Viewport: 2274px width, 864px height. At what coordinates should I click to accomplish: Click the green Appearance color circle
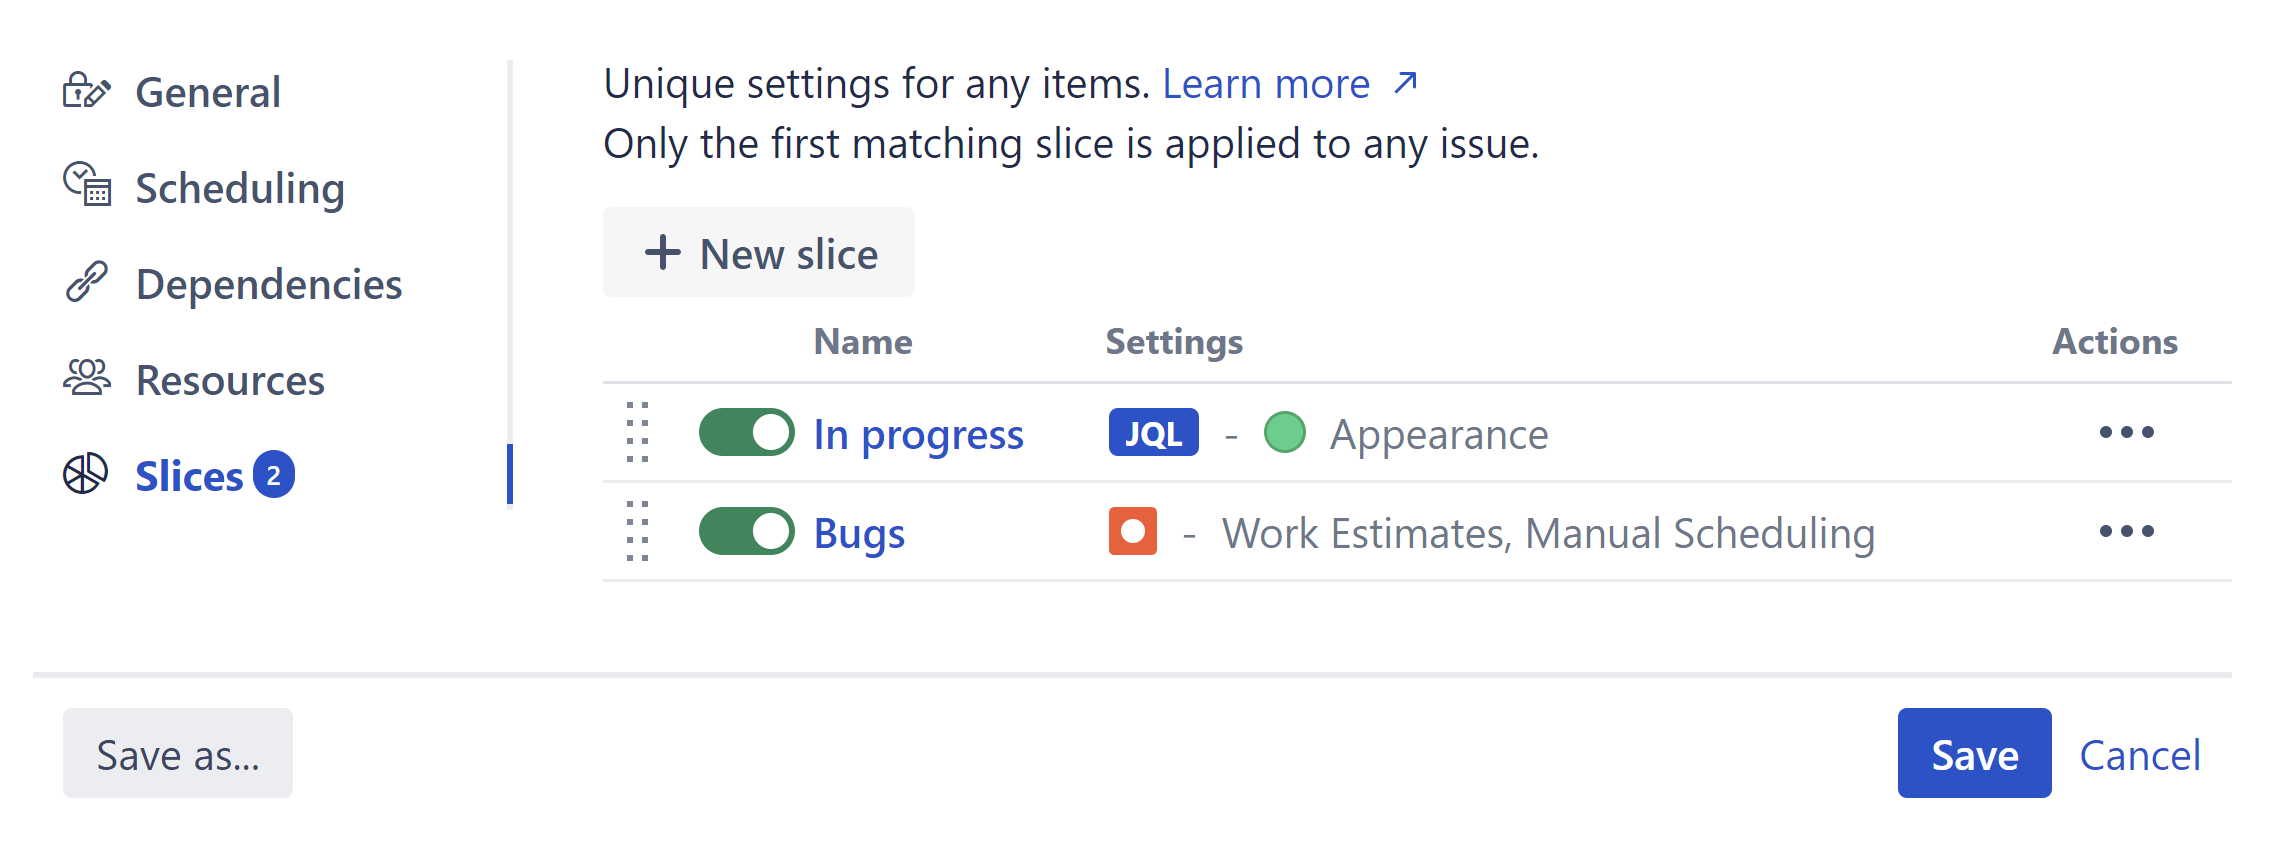1285,433
